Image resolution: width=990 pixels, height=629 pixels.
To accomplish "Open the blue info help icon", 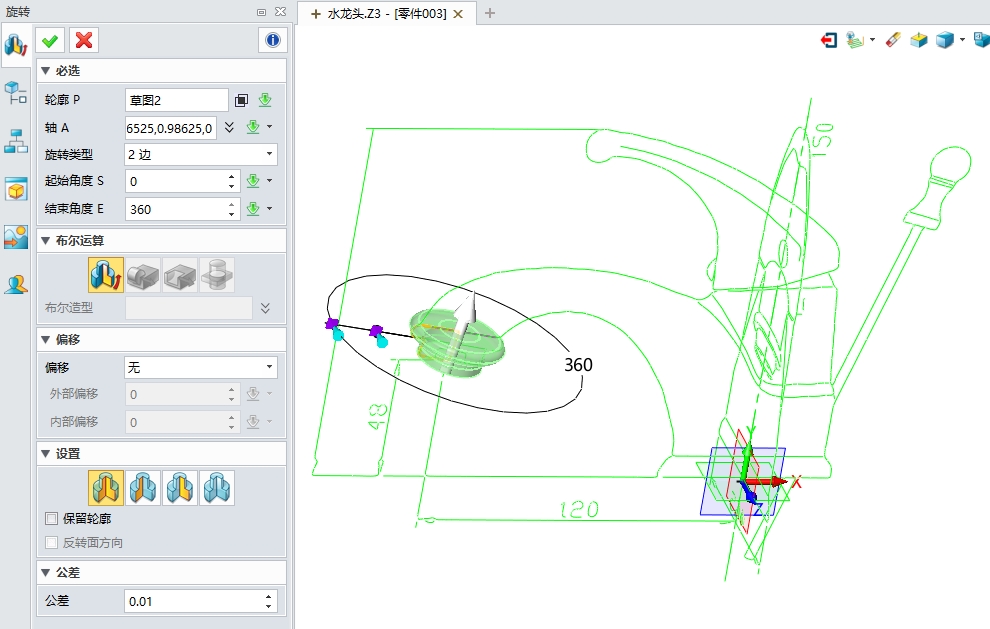I will tap(272, 40).
